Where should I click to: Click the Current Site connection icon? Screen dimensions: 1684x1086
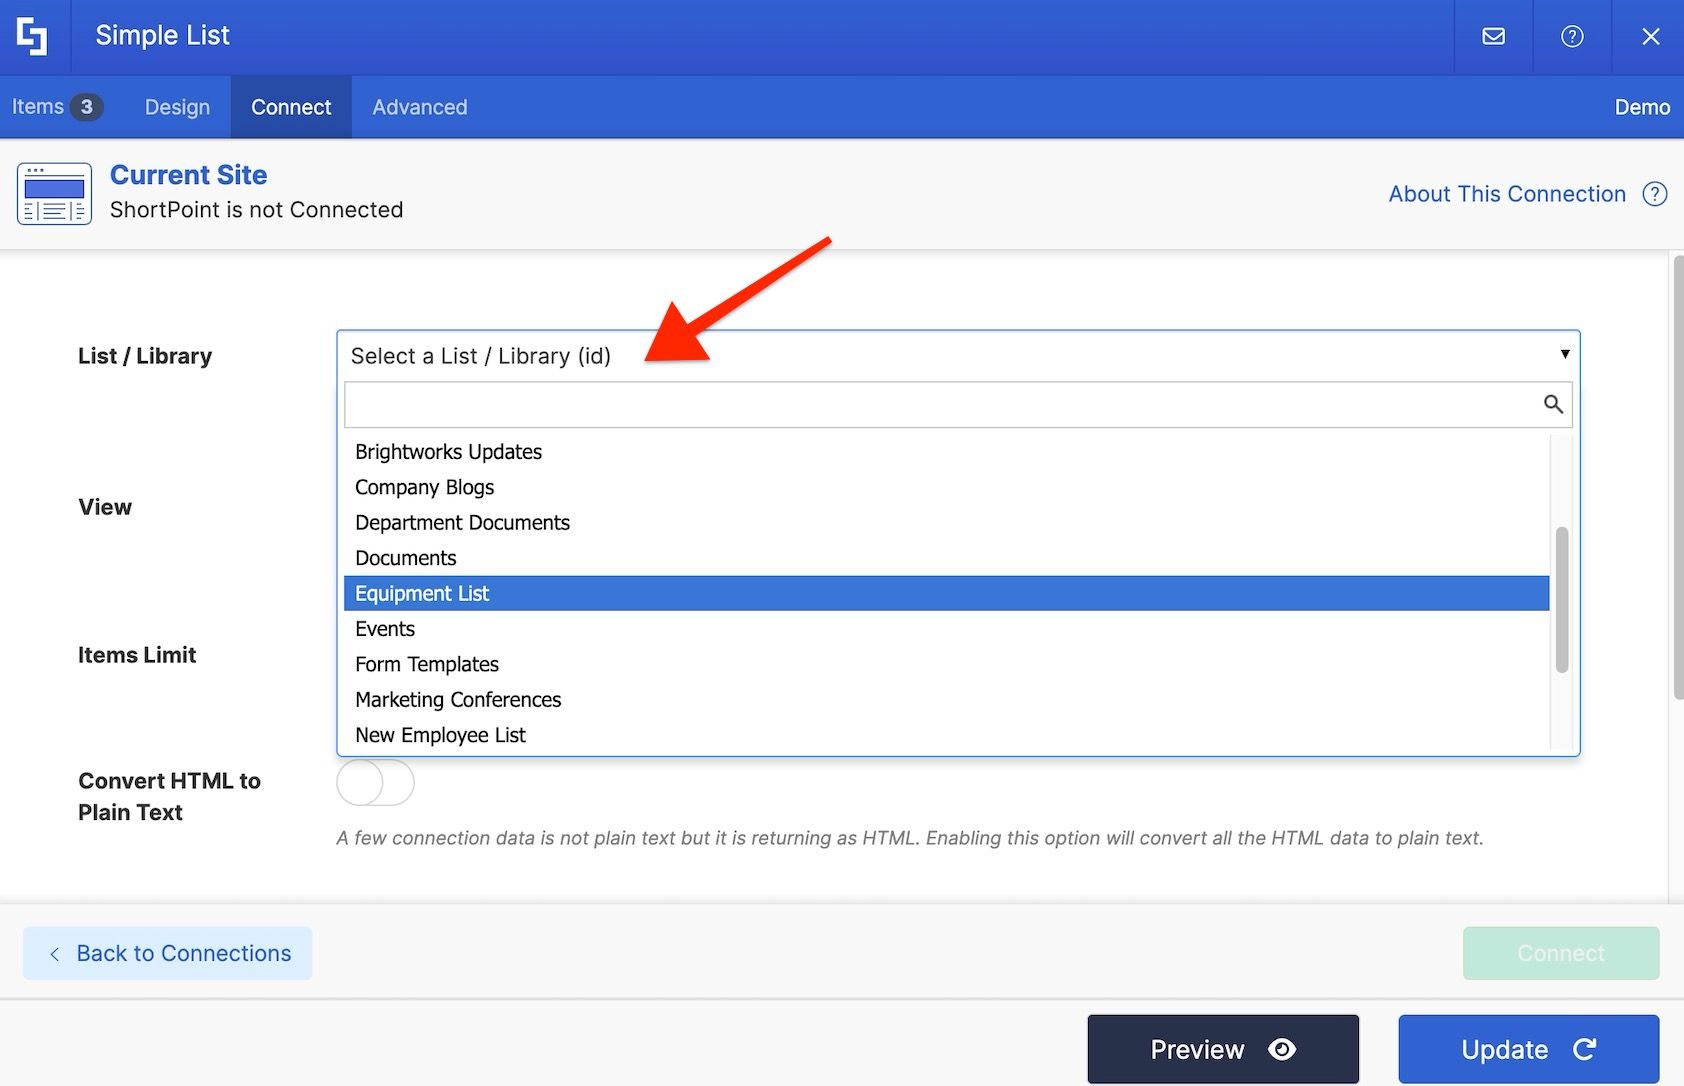pyautogui.click(x=54, y=194)
